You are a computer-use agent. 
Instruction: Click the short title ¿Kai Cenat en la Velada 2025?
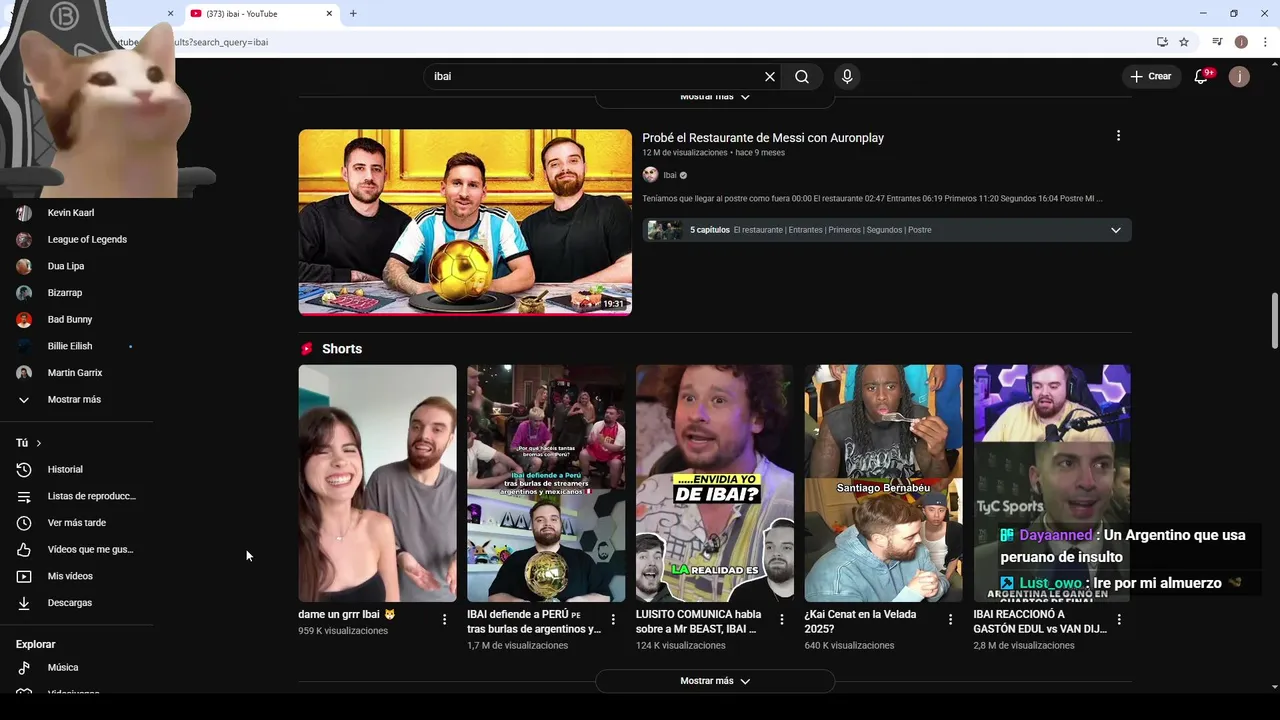860,622
